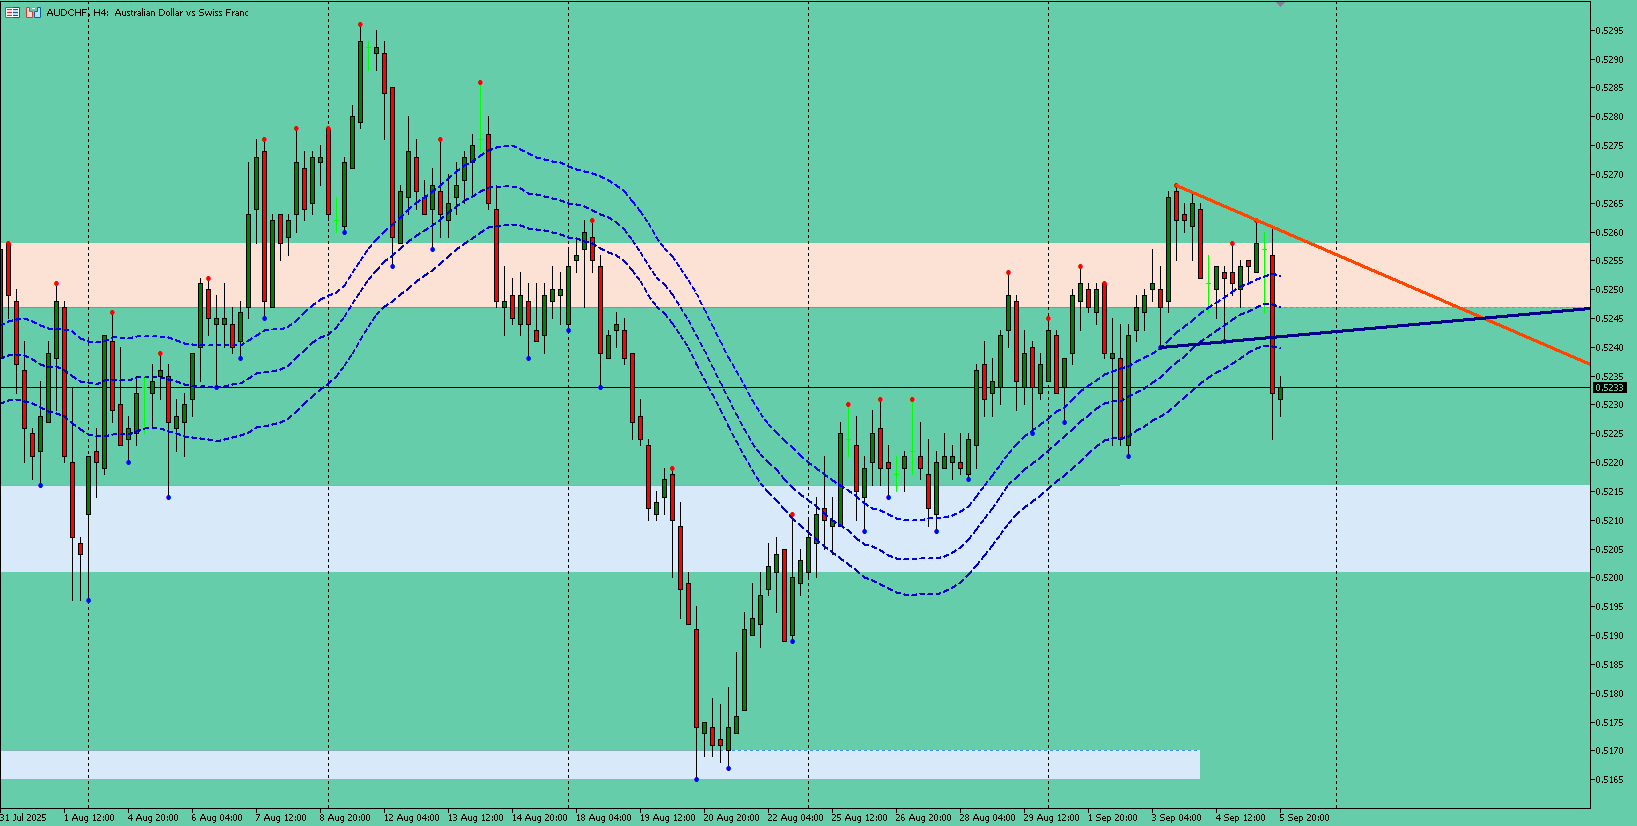The width and height of the screenshot is (1637, 826).
Task: Click the 1 Aug 12:00 time label
Action: (x=89, y=818)
